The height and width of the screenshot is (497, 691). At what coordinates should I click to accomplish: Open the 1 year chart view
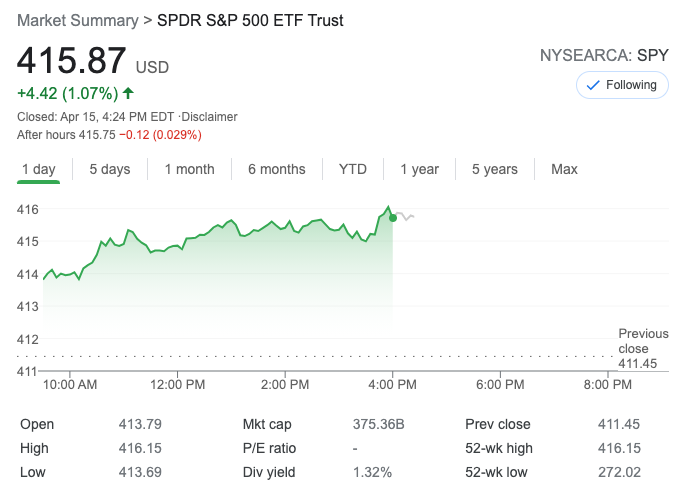pyautogui.click(x=419, y=169)
